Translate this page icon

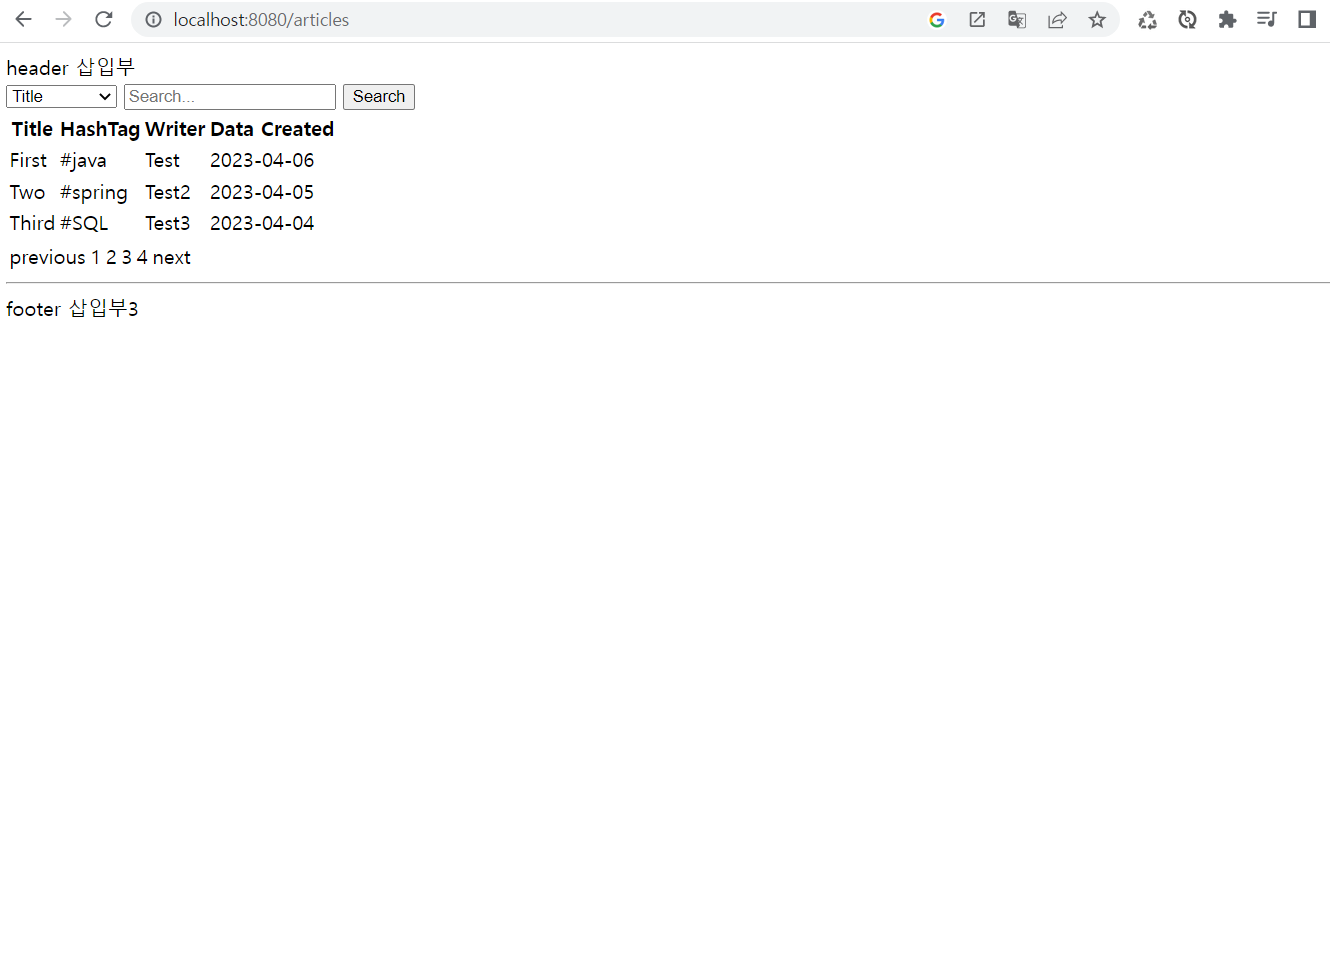click(1017, 20)
